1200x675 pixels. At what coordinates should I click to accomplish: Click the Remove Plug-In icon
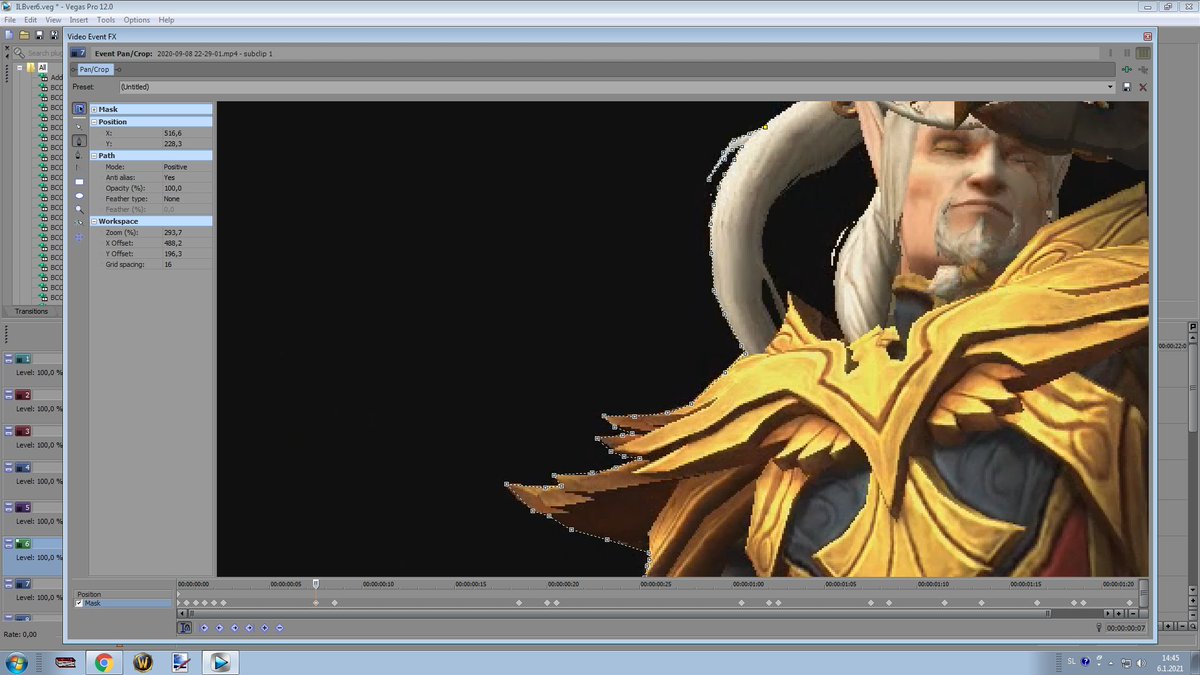pos(1143,70)
